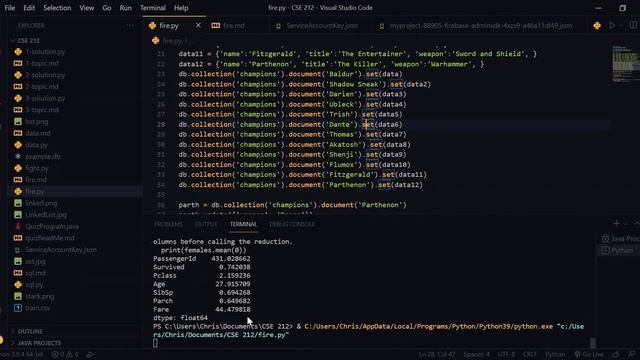Click JSON icon of ServiceAccountKey.json in explorer
This screenshot has height=360, width=640.
[x=18, y=249]
